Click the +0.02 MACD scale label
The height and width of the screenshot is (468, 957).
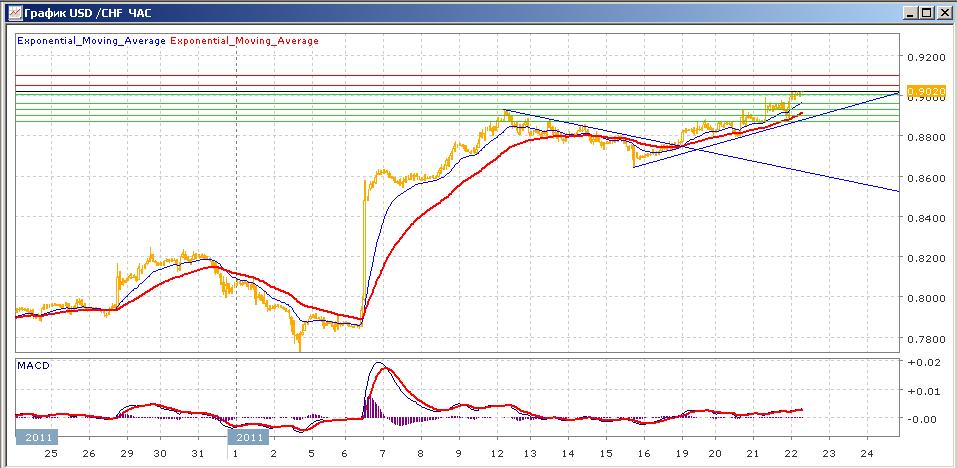pos(923,362)
